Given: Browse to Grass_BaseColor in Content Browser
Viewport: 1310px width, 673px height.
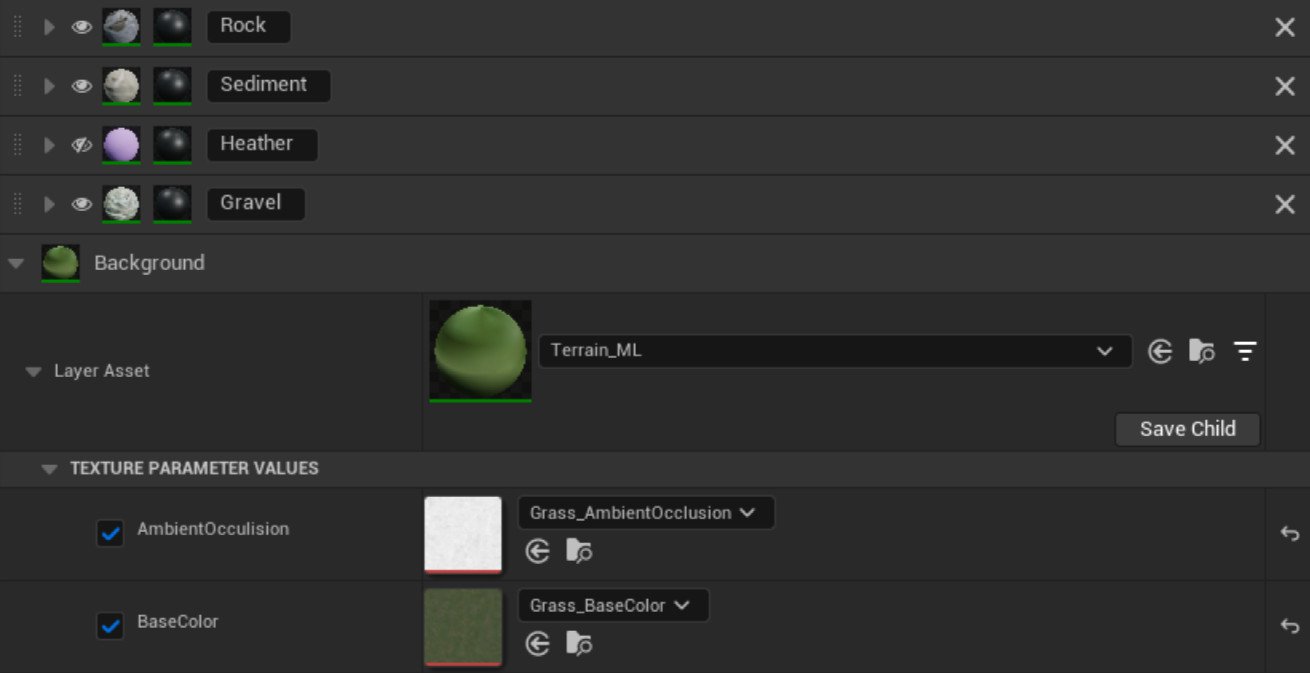Looking at the screenshot, I should coord(579,644).
